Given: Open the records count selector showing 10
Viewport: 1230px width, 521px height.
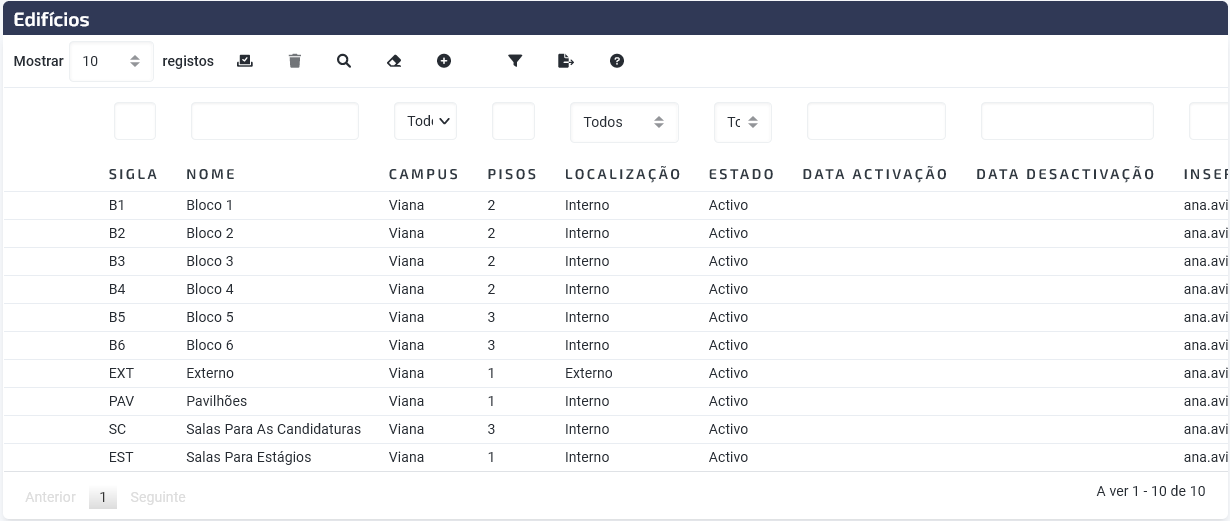Looking at the screenshot, I should click(111, 61).
